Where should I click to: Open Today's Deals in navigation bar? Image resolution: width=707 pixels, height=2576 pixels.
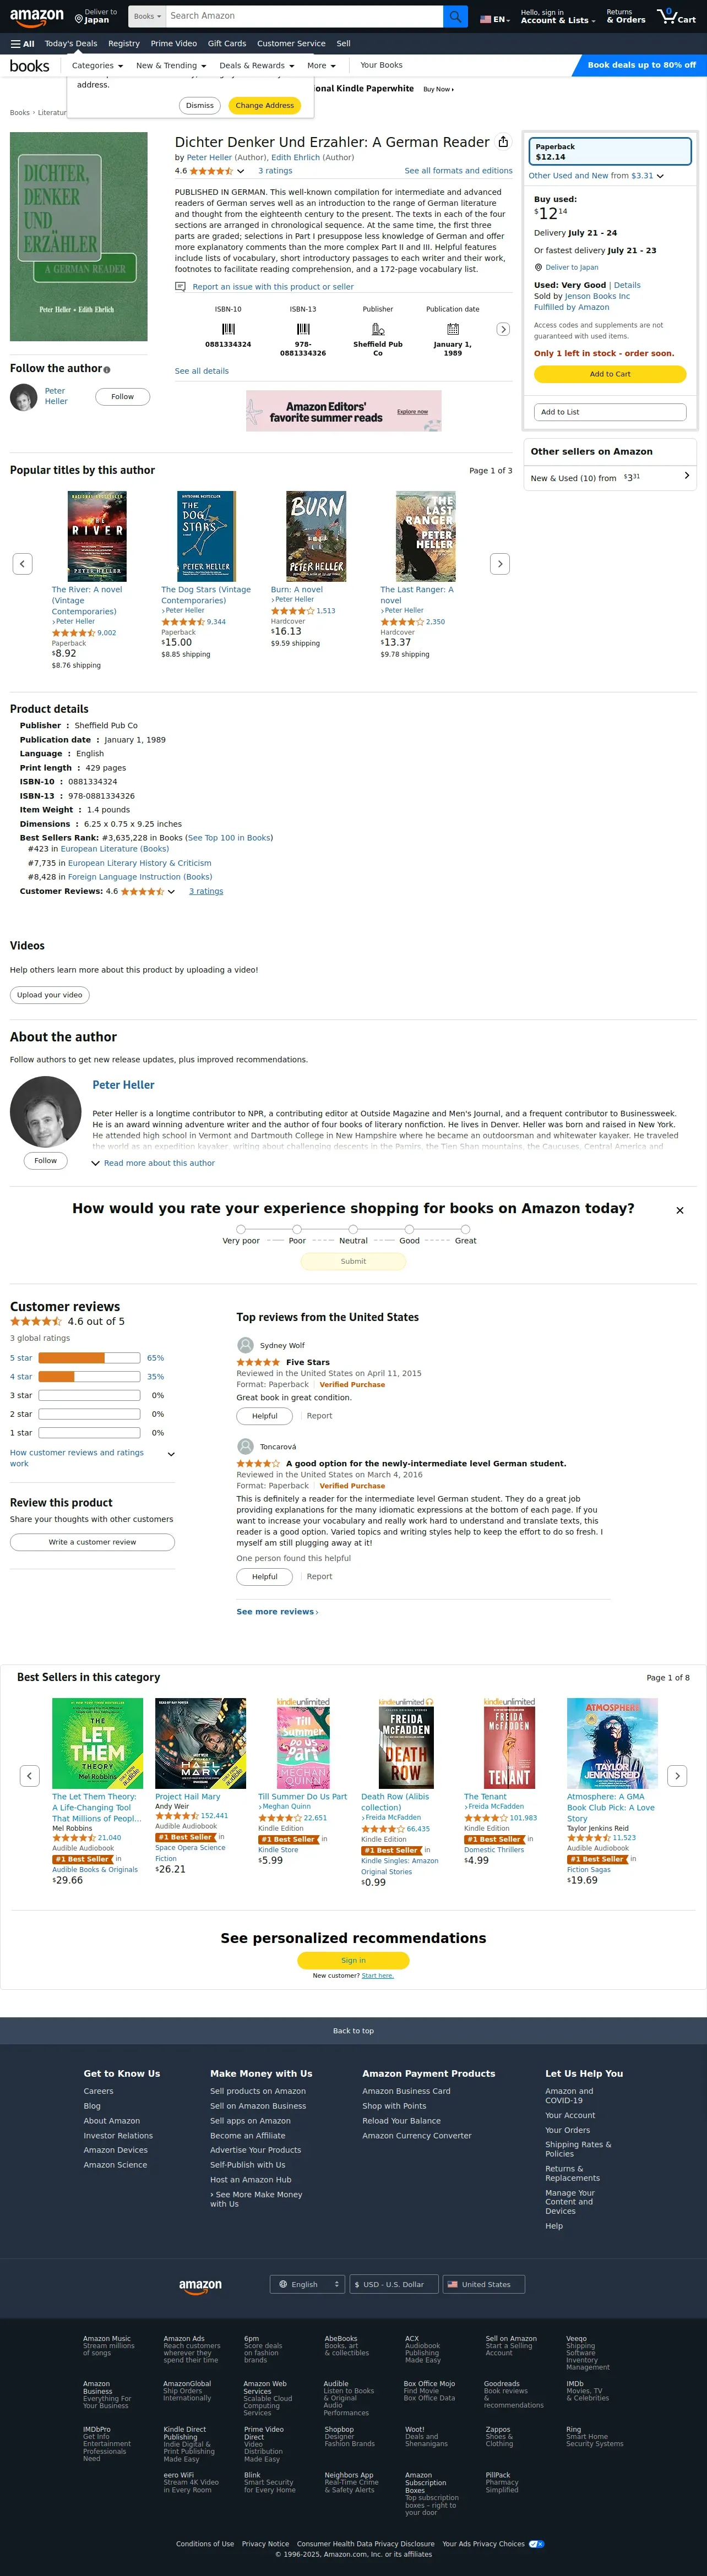pyautogui.click(x=71, y=44)
